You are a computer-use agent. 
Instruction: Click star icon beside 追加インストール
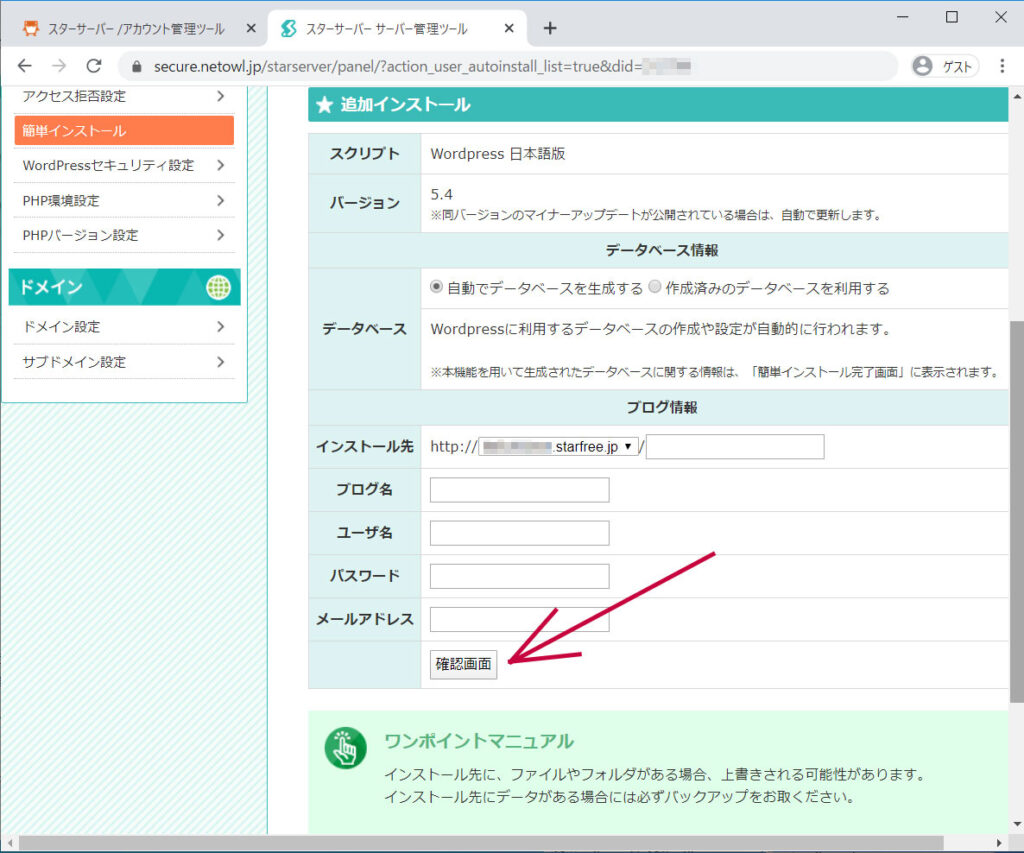(325, 105)
